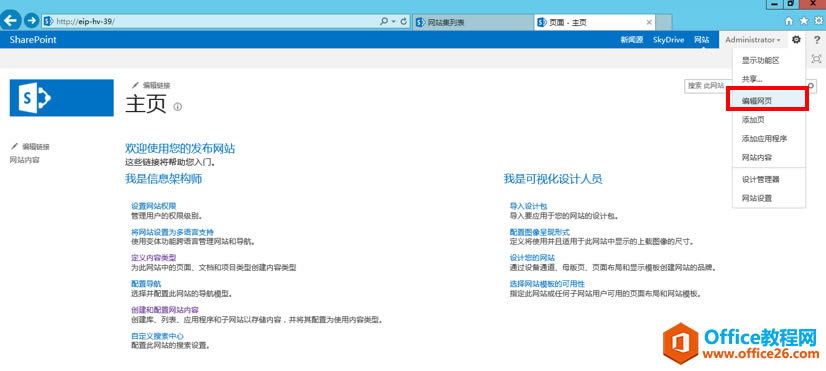Close the 页面 - 主页 tab
The width and height of the screenshot is (826, 371).
point(649,22)
